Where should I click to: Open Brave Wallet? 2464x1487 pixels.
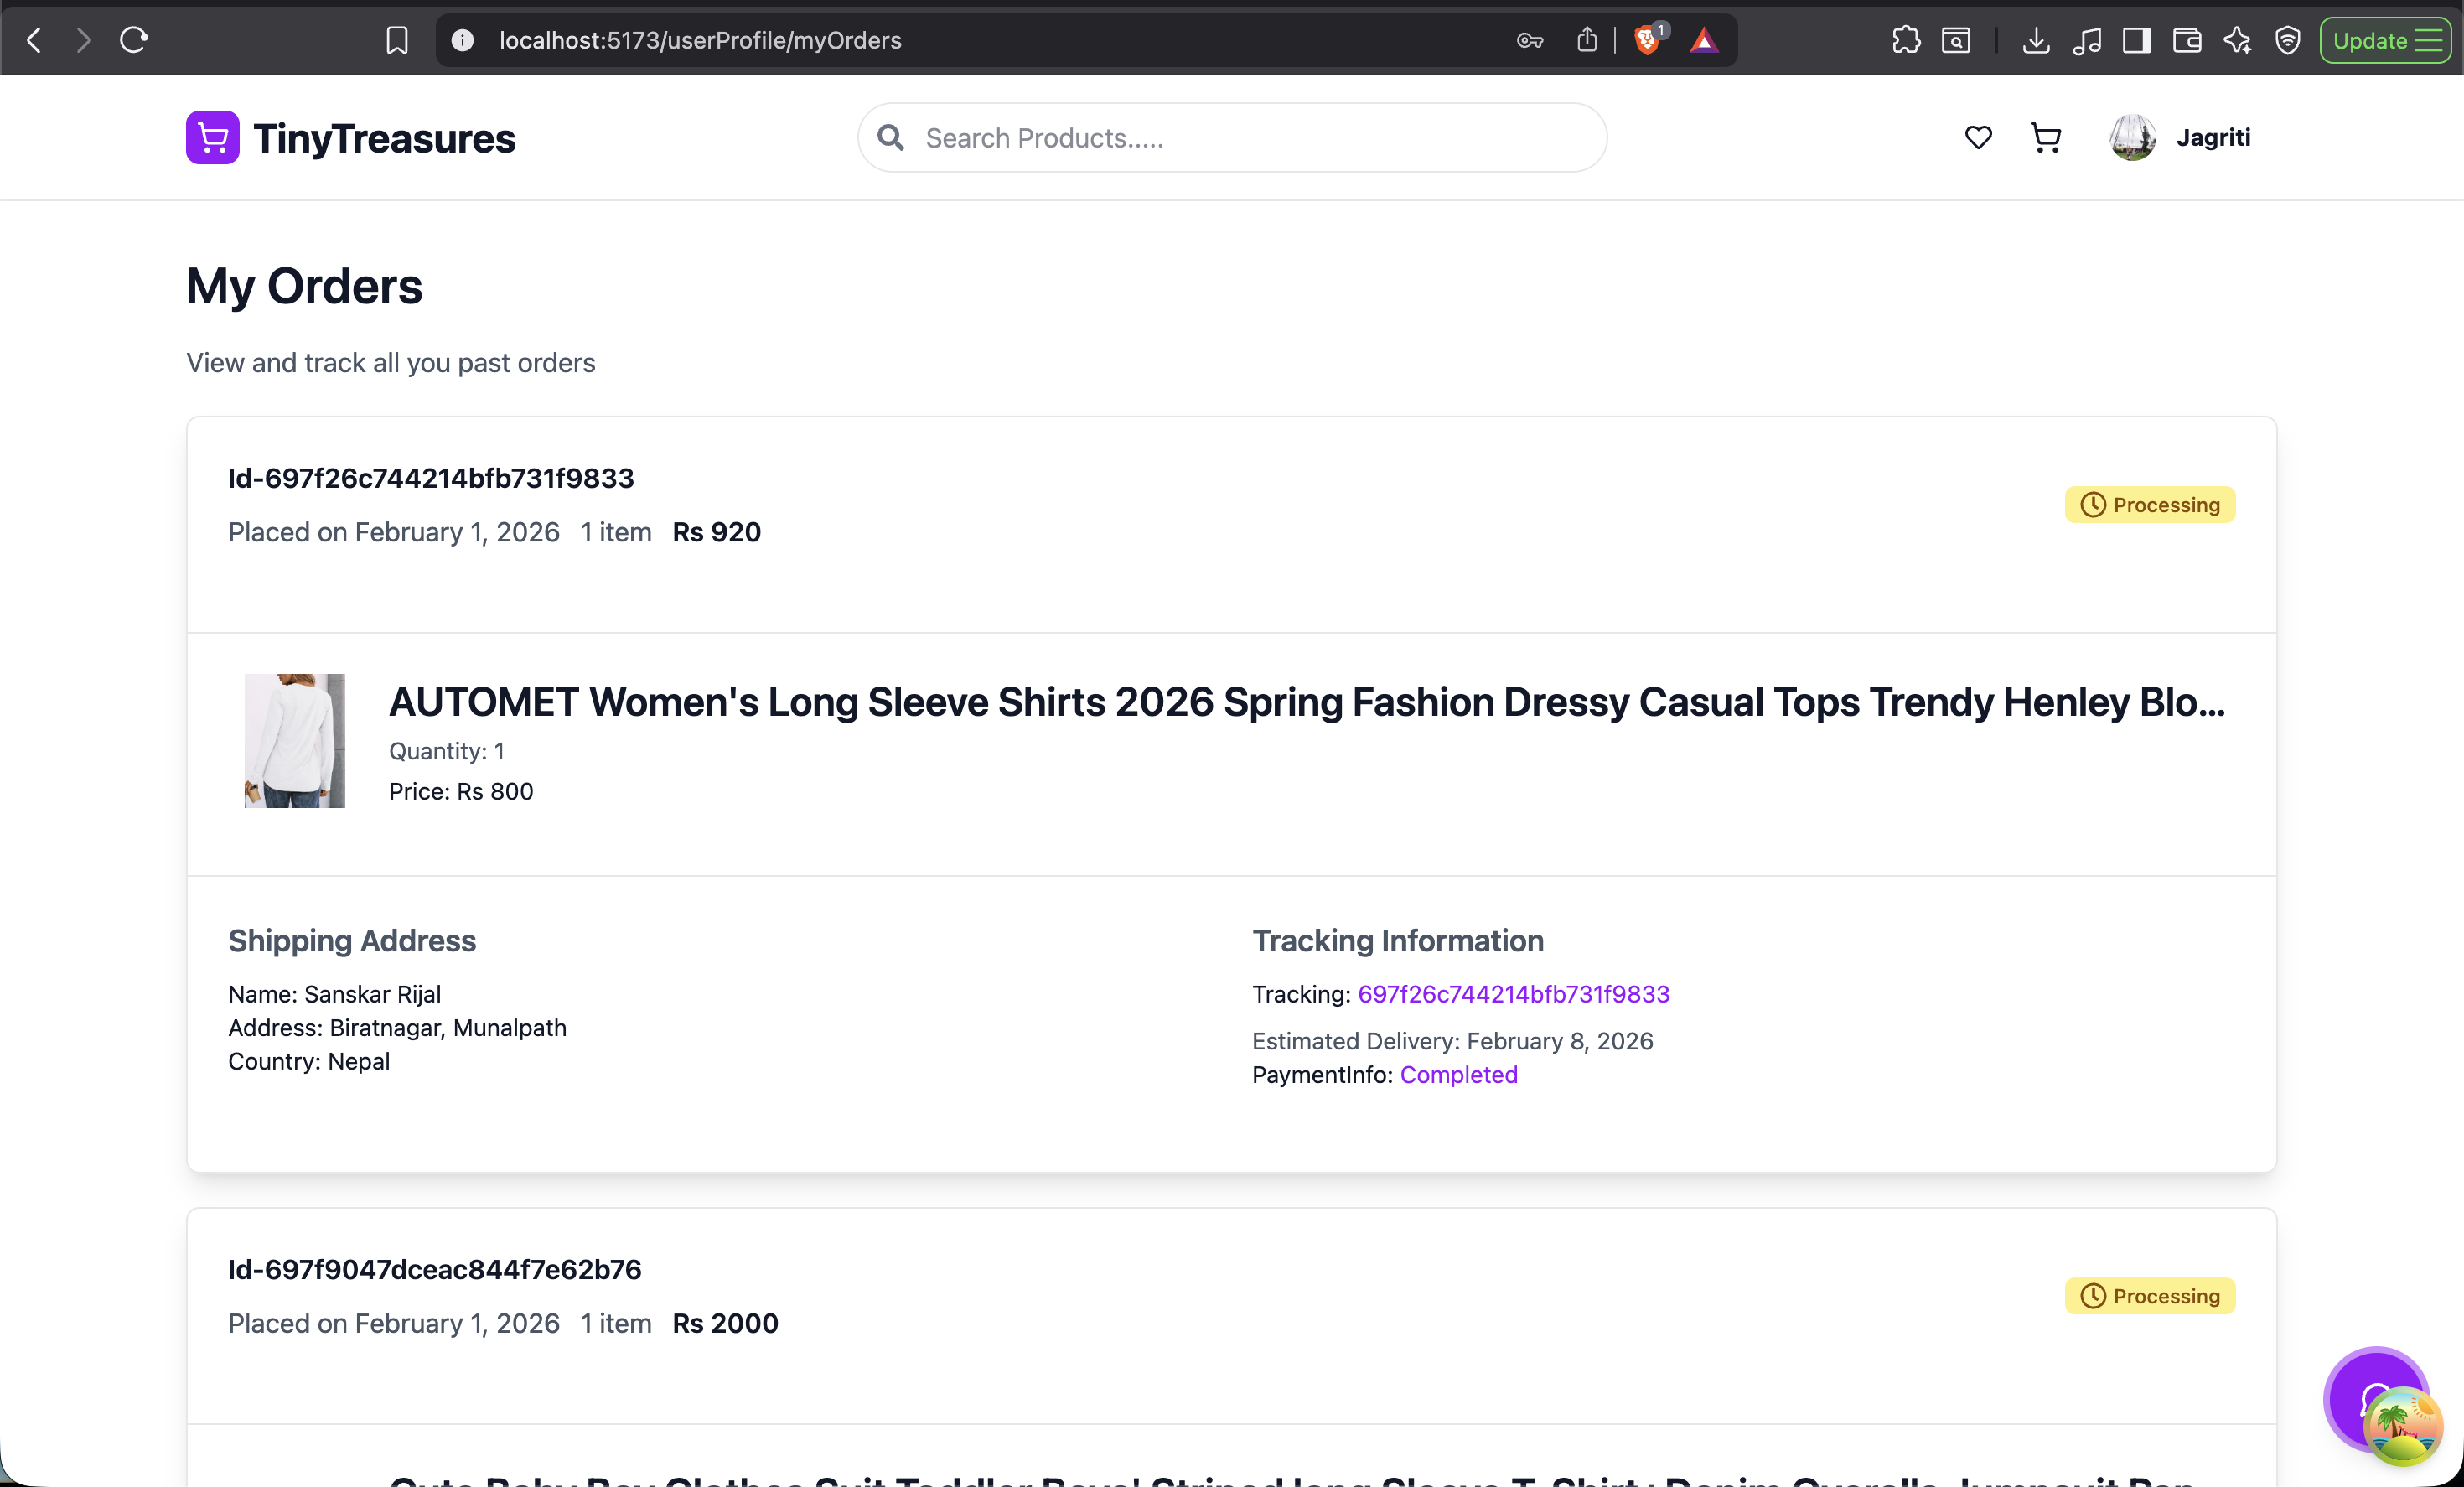tap(2187, 40)
